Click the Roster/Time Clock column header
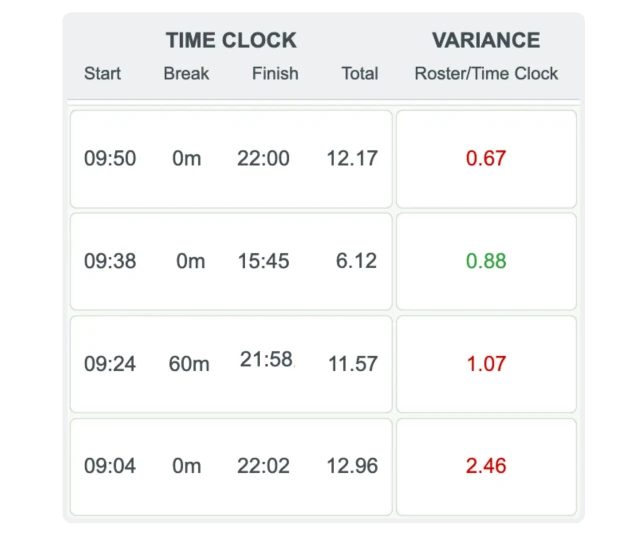Screen dimensions: 640x538 click(x=486, y=73)
